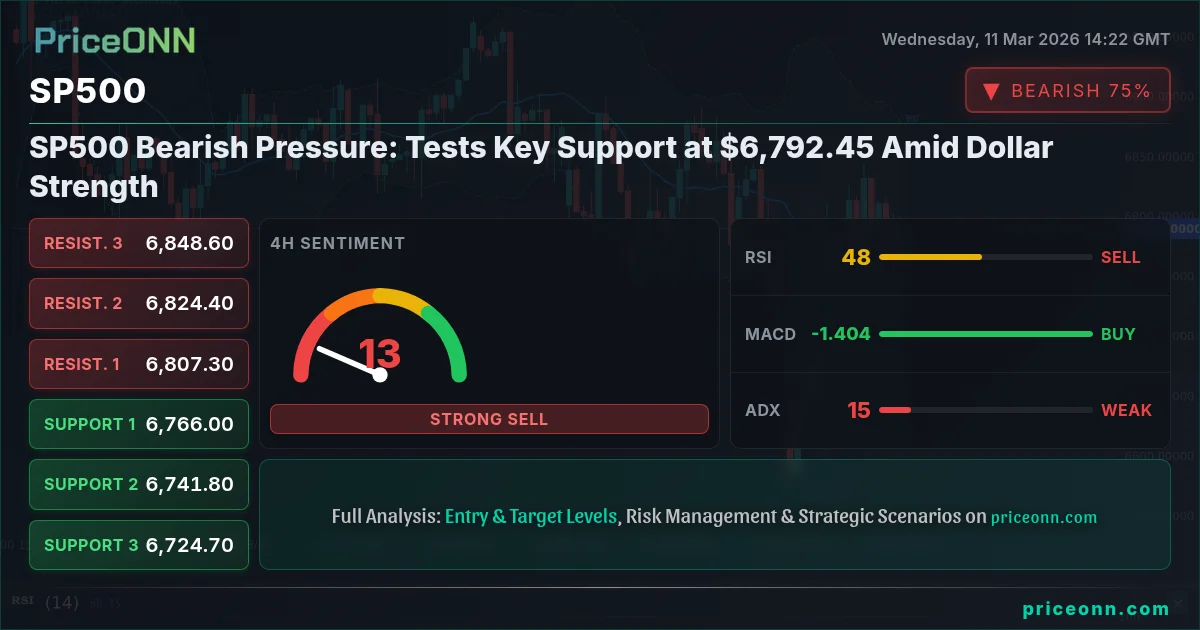The width and height of the screenshot is (1200, 630).
Task: Click the BEARISH 75% badge
Action: (1067, 90)
